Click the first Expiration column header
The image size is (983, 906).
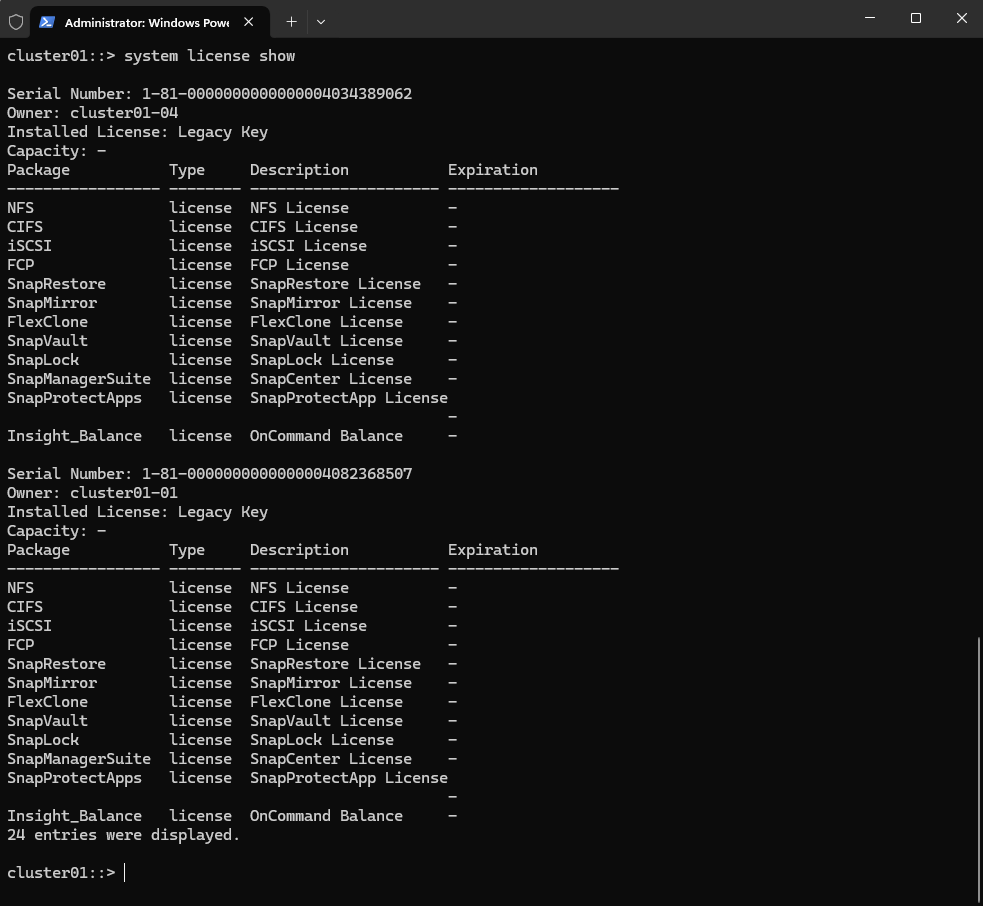coord(493,170)
